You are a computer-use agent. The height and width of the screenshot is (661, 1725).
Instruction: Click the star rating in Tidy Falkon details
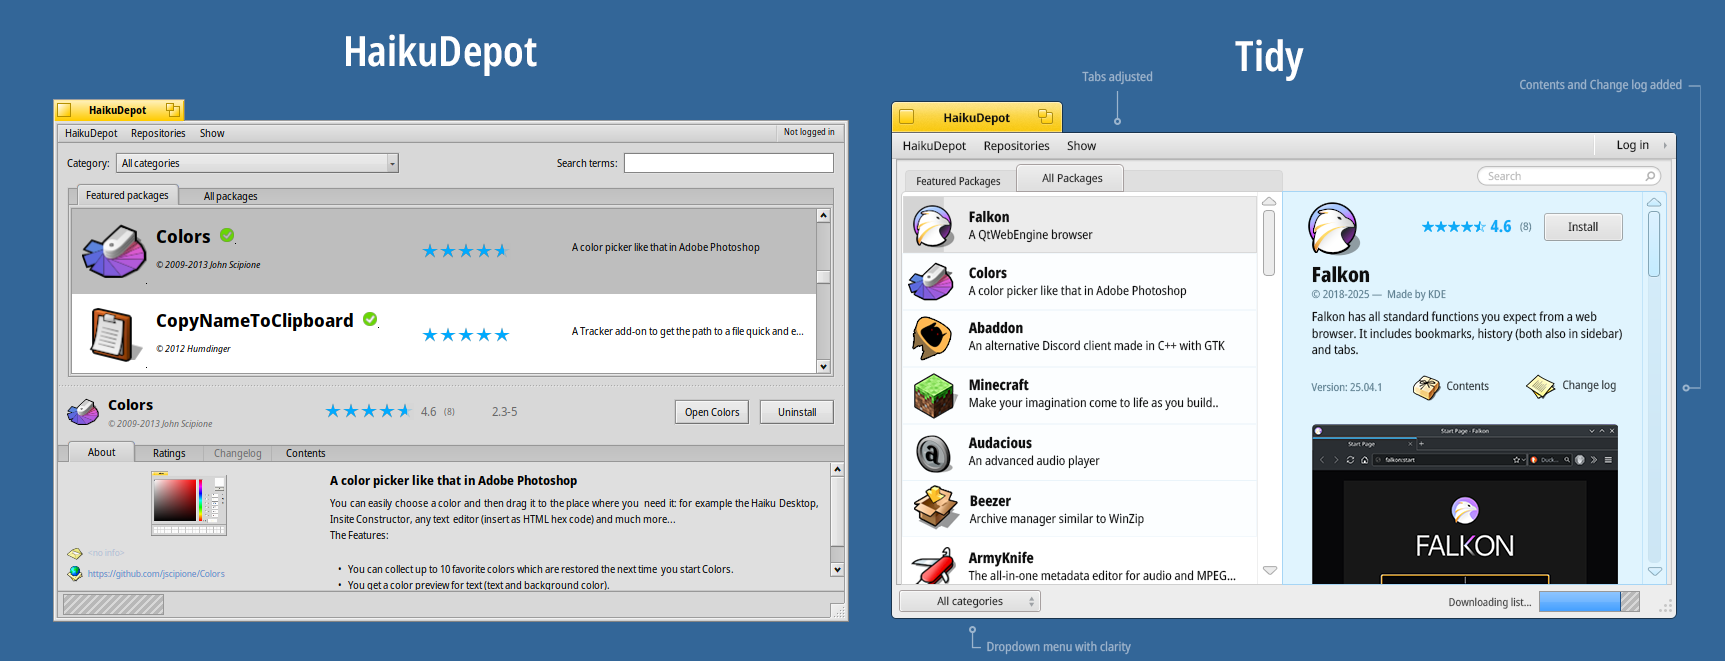(1453, 227)
